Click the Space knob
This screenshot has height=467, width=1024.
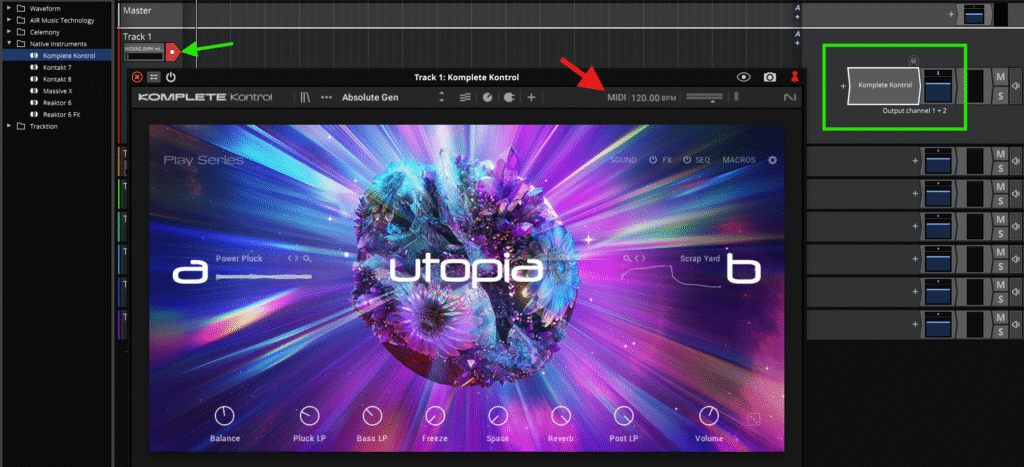click(x=498, y=415)
